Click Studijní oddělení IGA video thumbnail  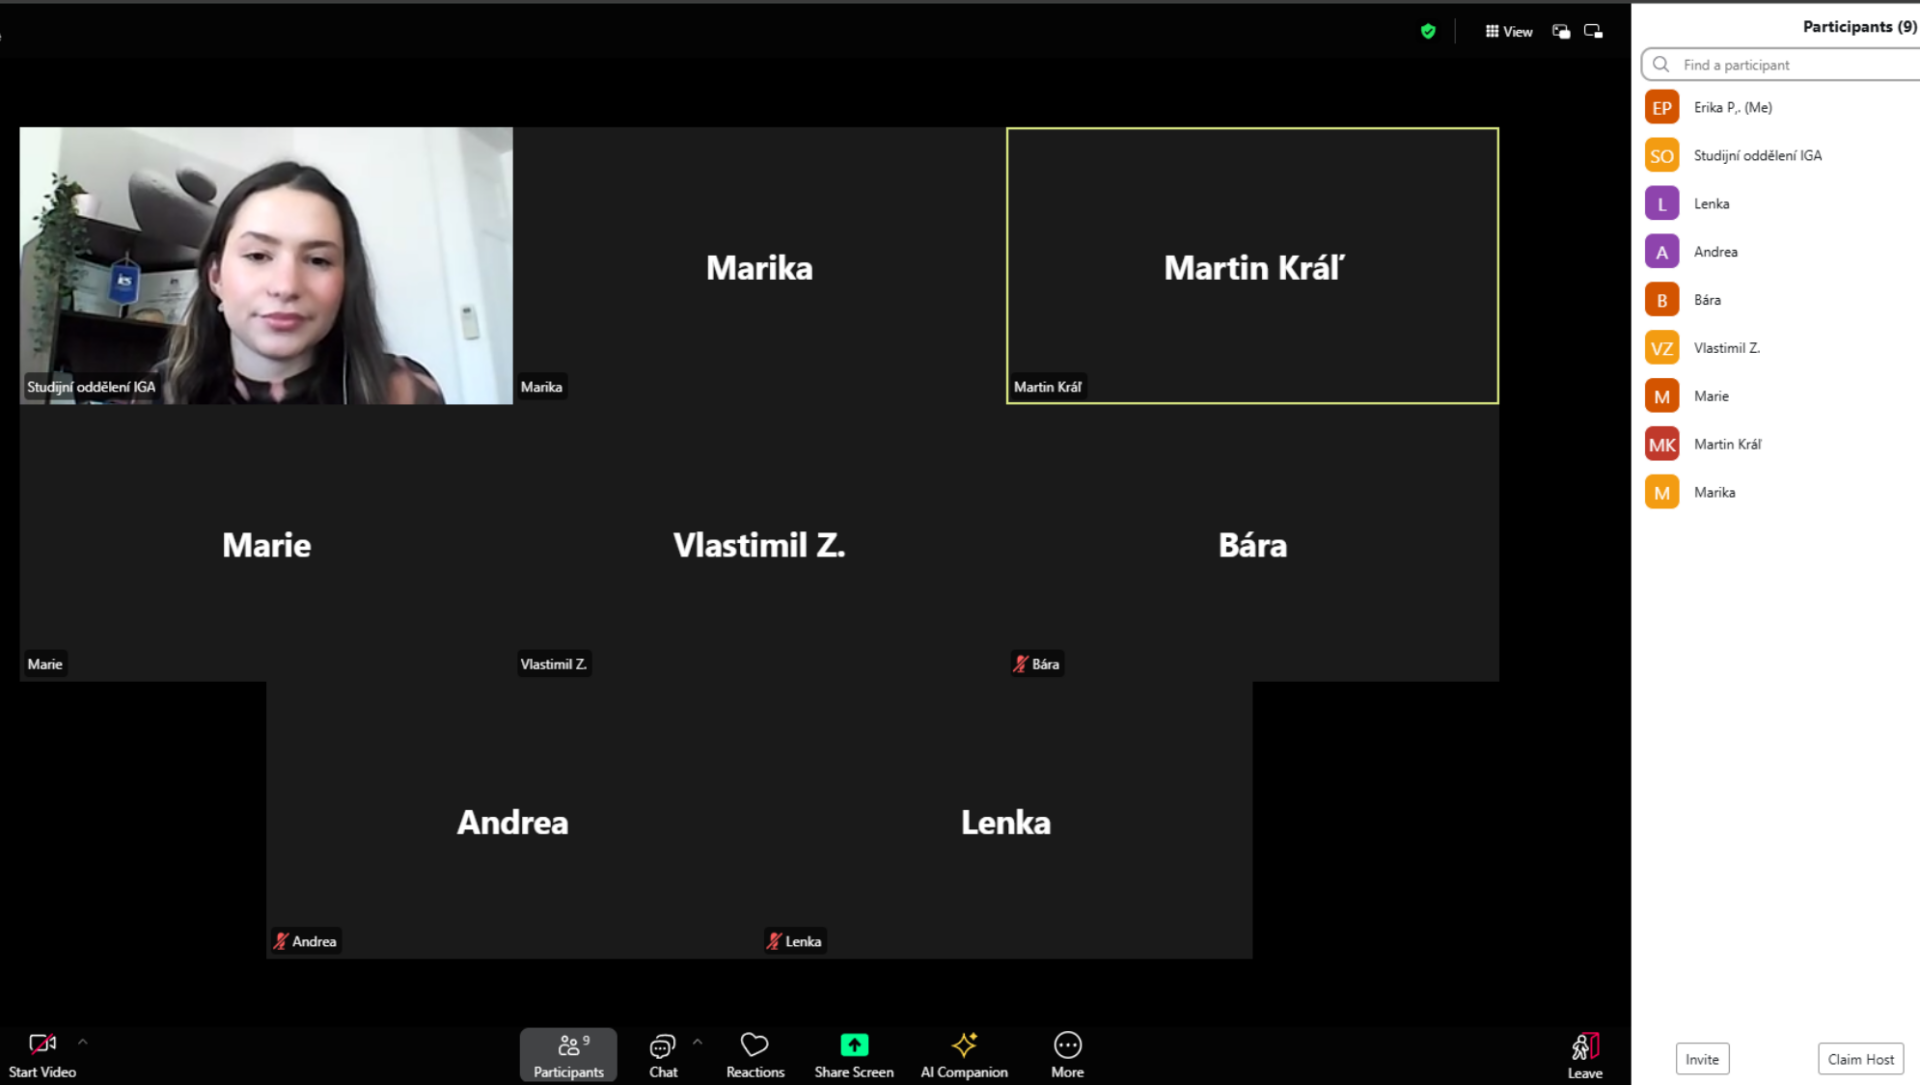point(266,265)
